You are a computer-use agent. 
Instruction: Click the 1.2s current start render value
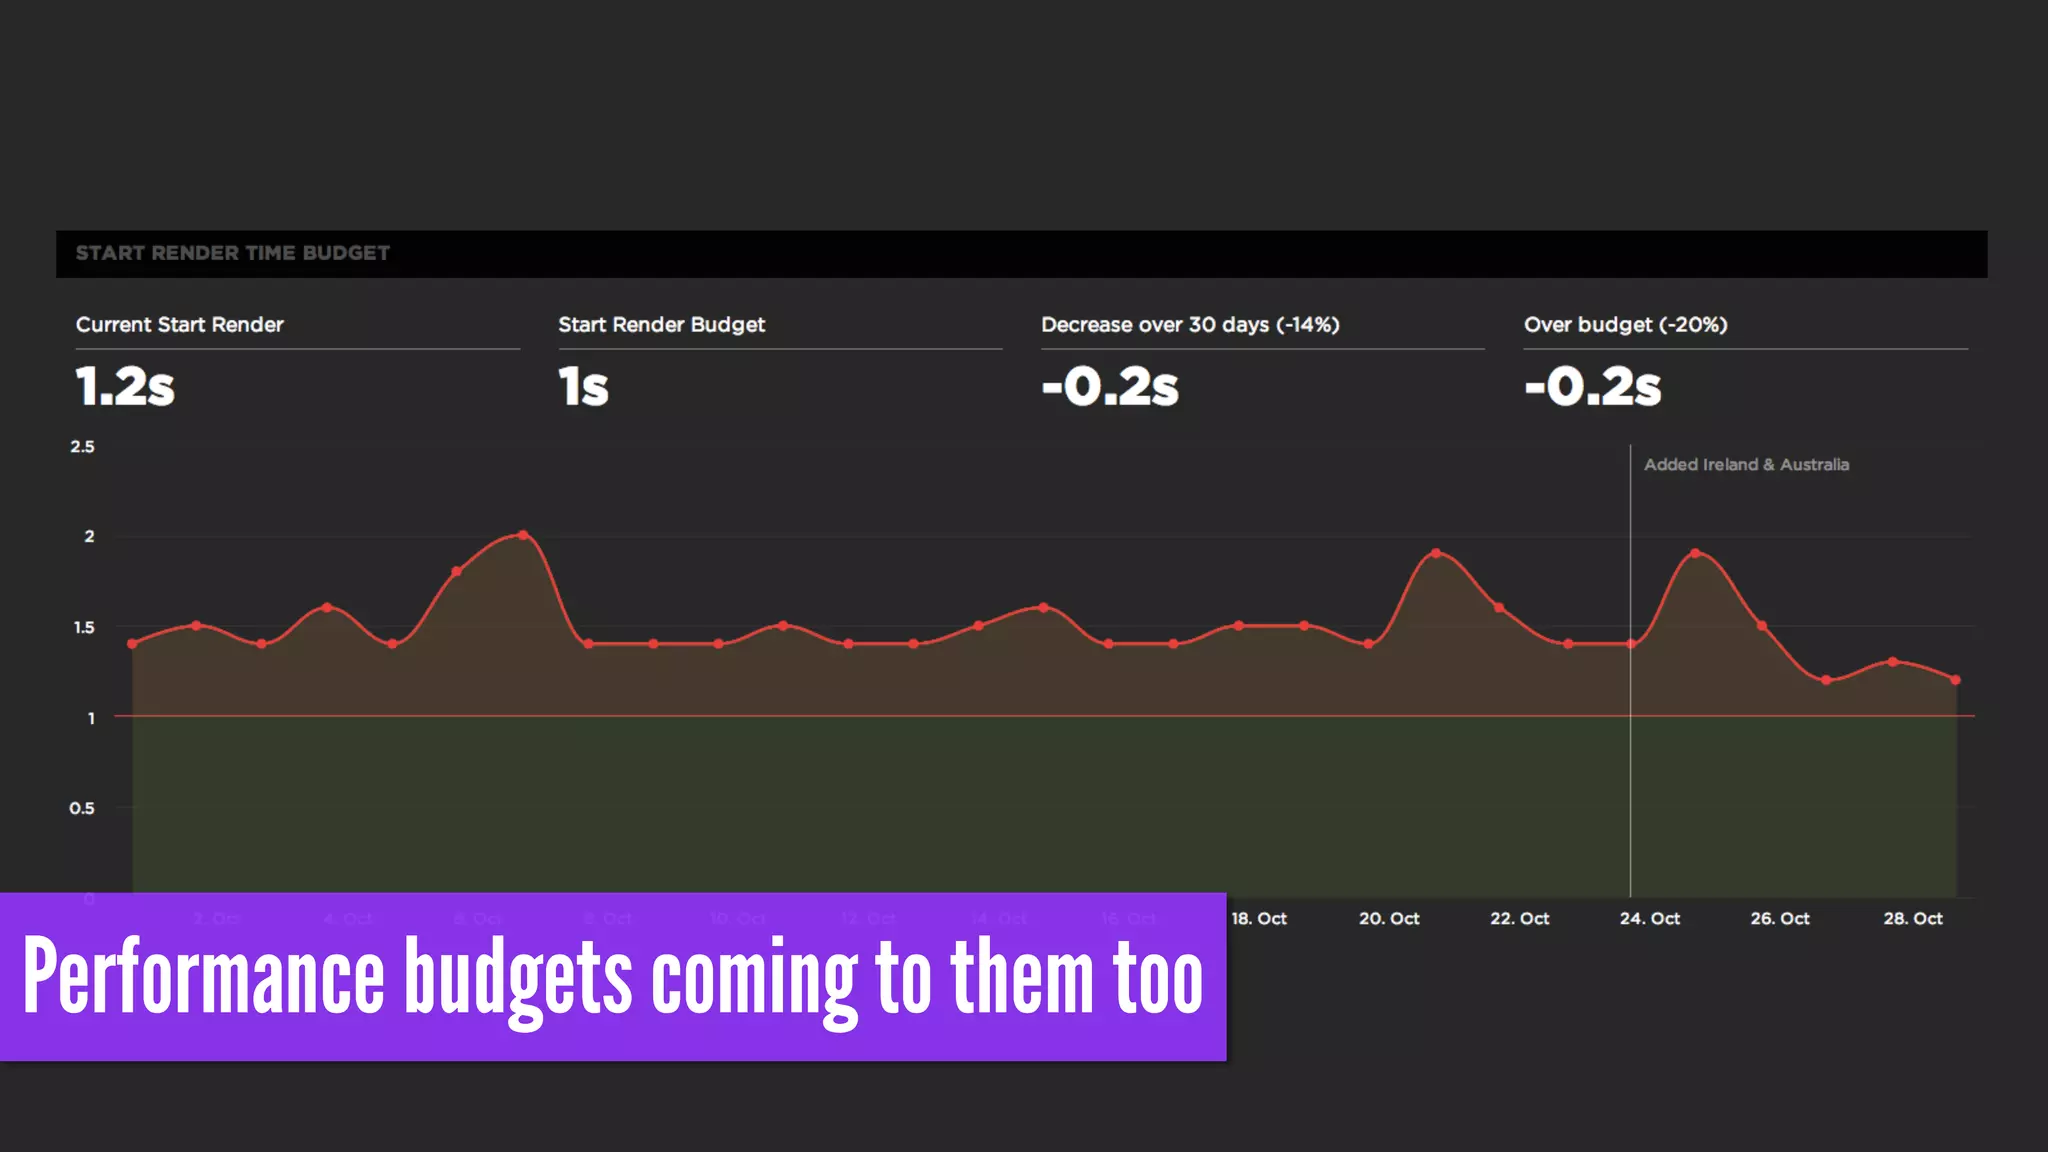point(125,386)
